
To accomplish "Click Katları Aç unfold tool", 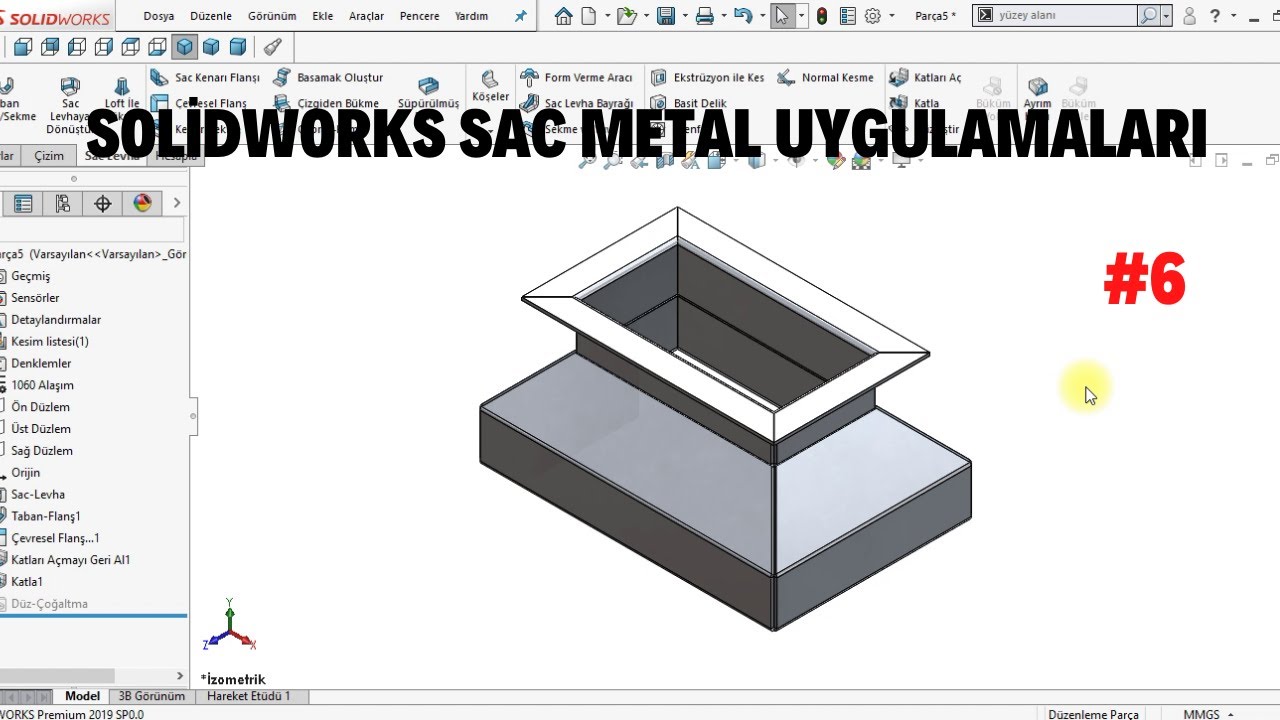I will tap(926, 77).
